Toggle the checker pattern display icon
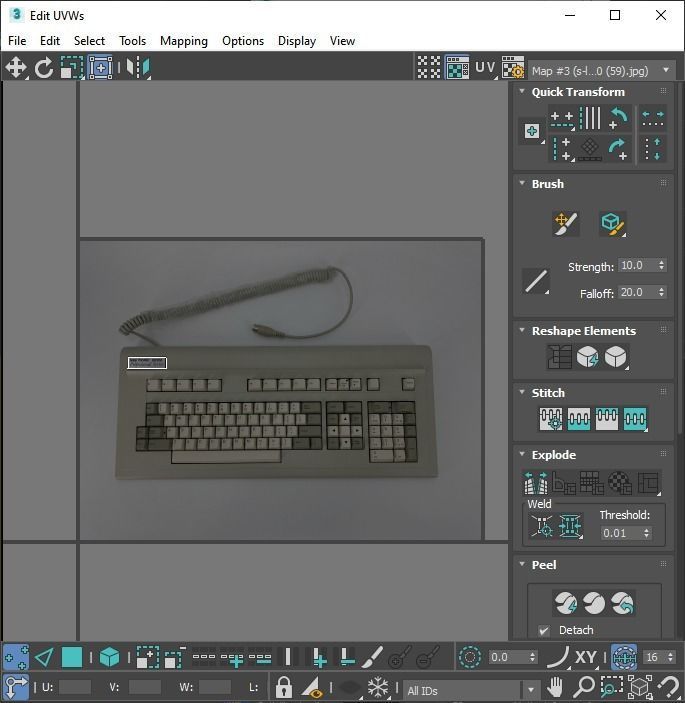 [x=429, y=68]
